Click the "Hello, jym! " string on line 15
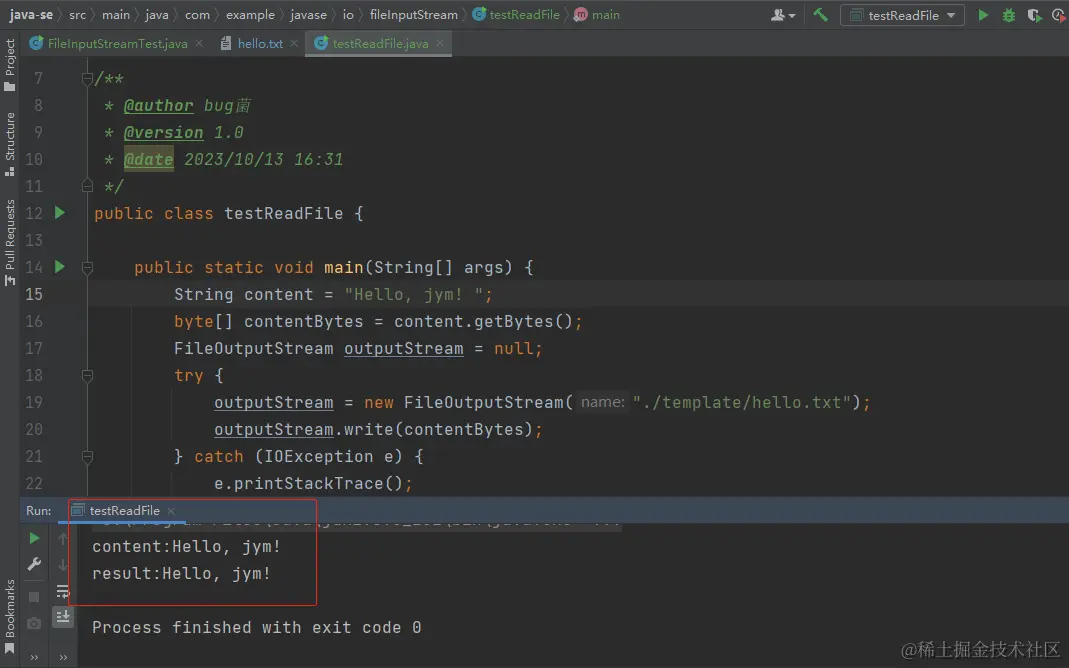1069x668 pixels. pos(414,294)
